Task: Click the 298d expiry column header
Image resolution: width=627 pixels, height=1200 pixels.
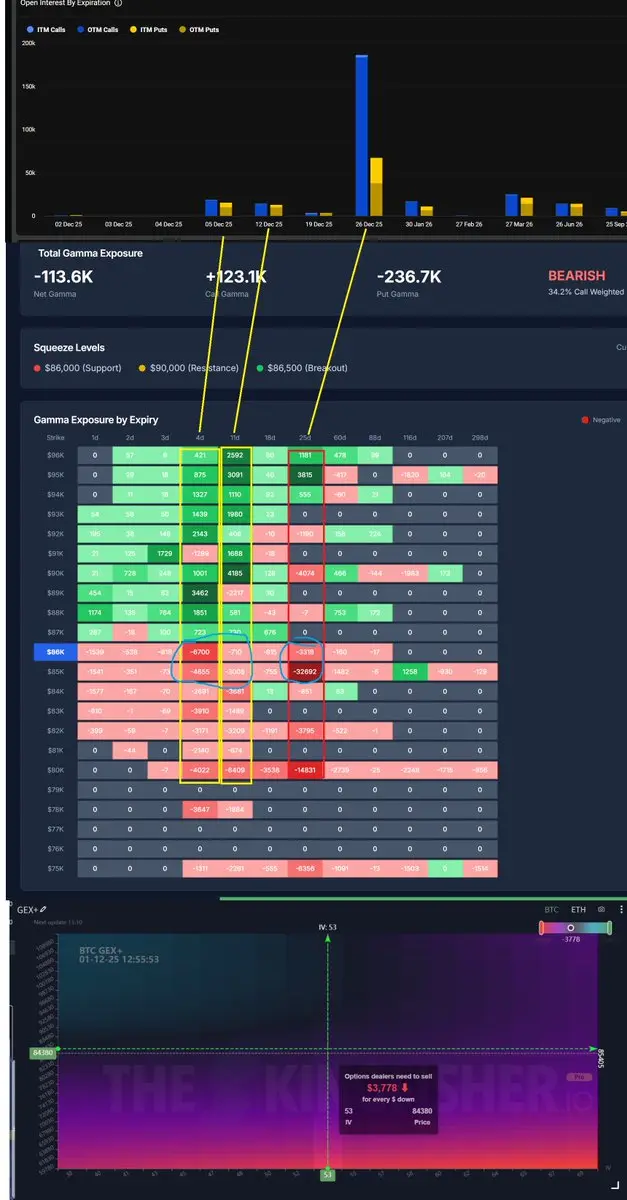Action: click(x=480, y=438)
